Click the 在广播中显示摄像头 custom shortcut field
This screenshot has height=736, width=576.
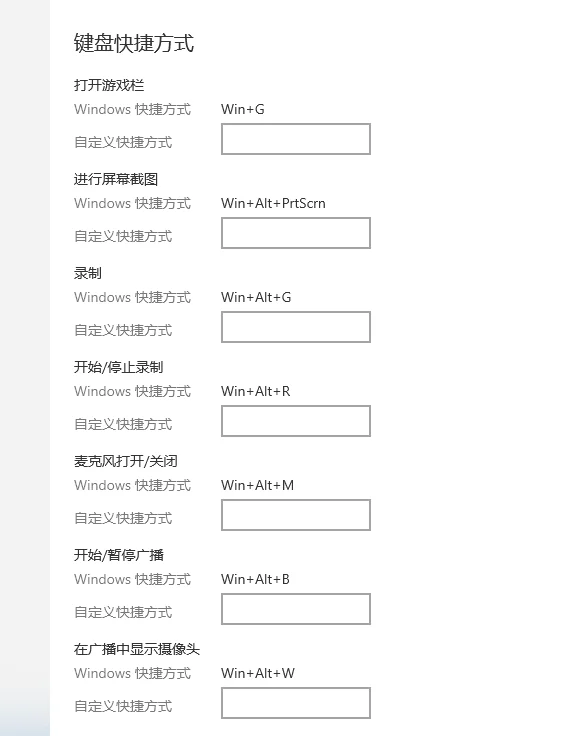tap(296, 703)
